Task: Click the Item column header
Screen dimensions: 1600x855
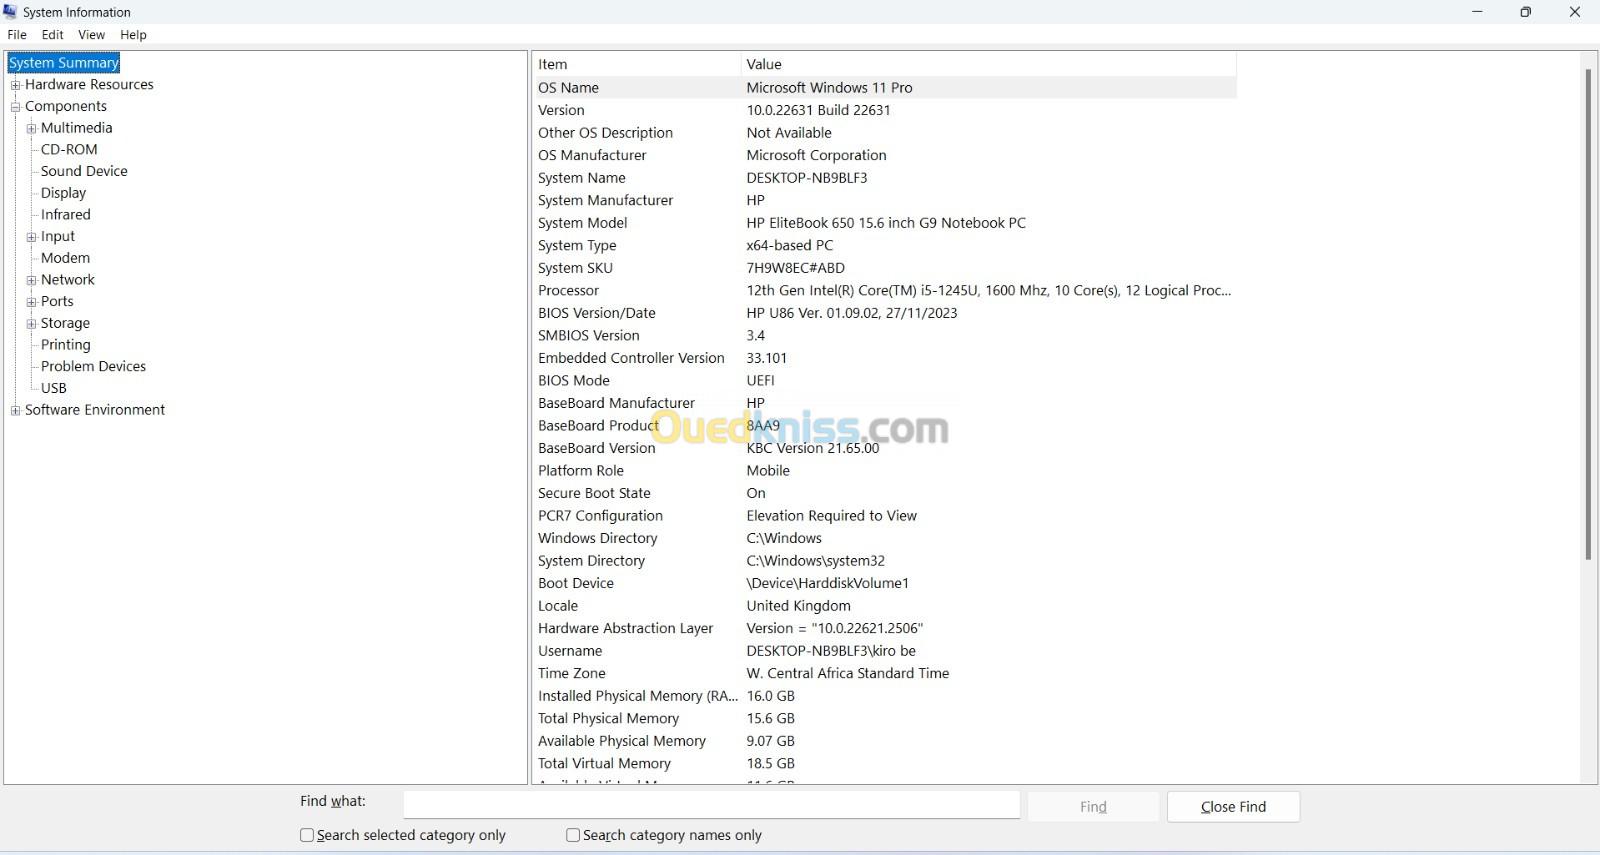Action: [x=637, y=64]
